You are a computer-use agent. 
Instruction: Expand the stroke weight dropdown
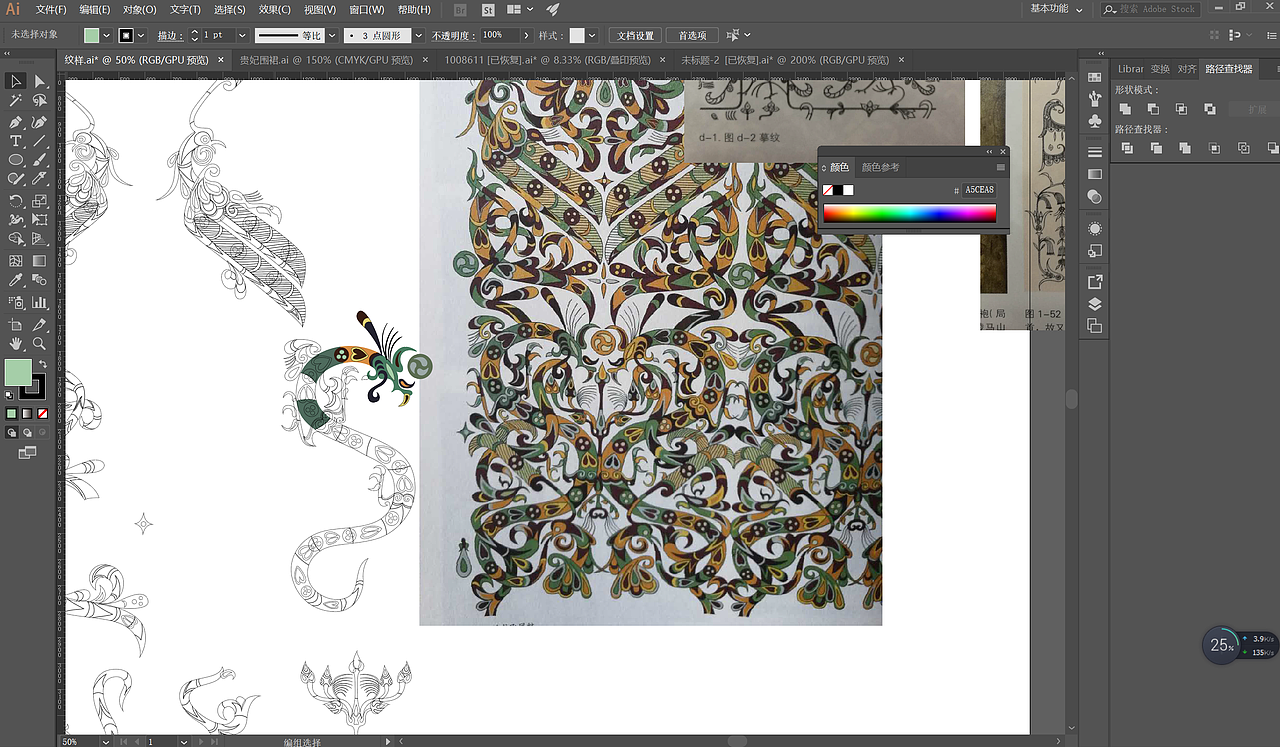tap(243, 35)
